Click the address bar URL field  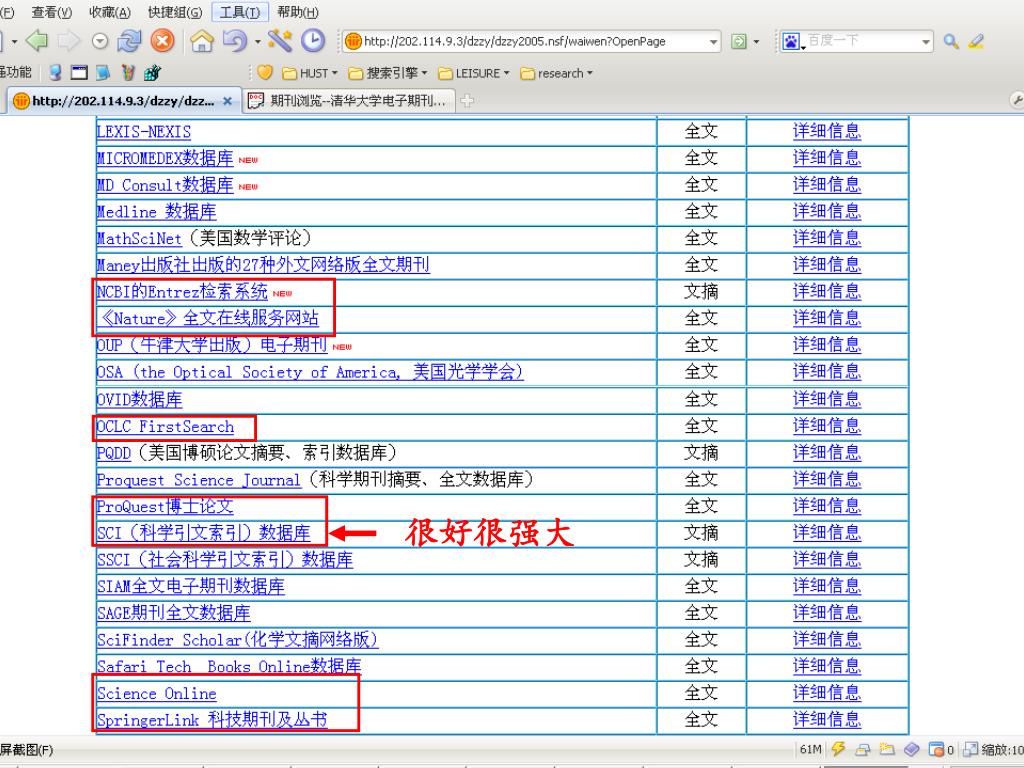(x=534, y=42)
